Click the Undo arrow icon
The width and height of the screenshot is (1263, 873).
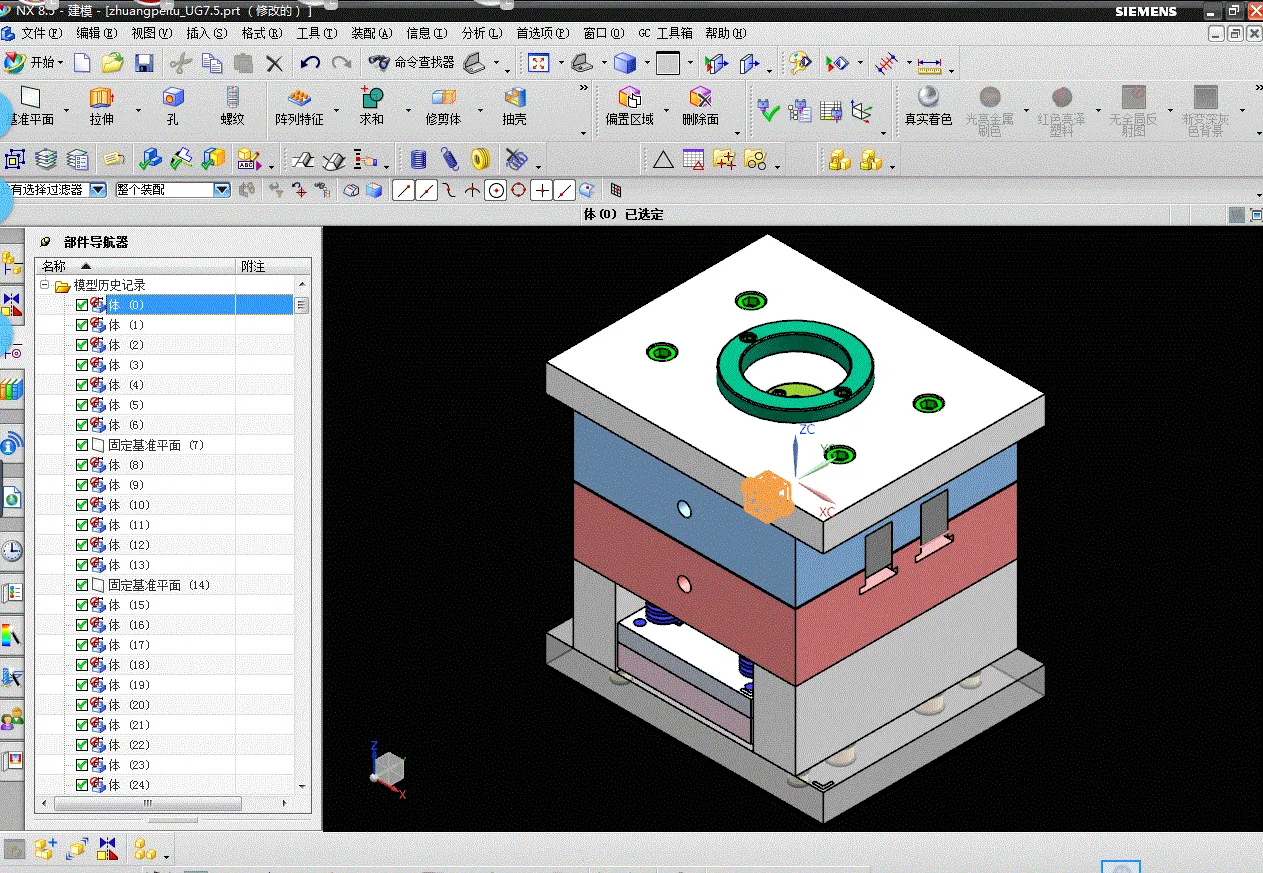310,63
